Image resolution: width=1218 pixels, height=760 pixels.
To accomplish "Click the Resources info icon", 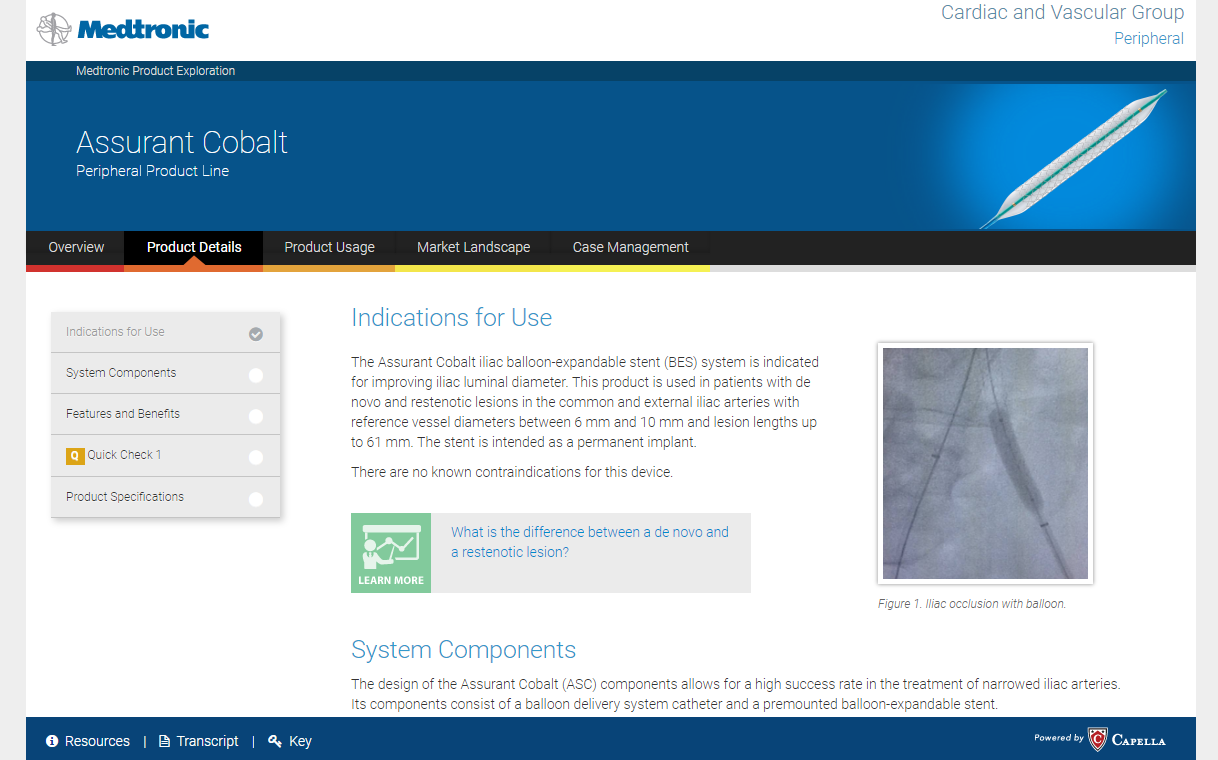I will tap(52, 741).
